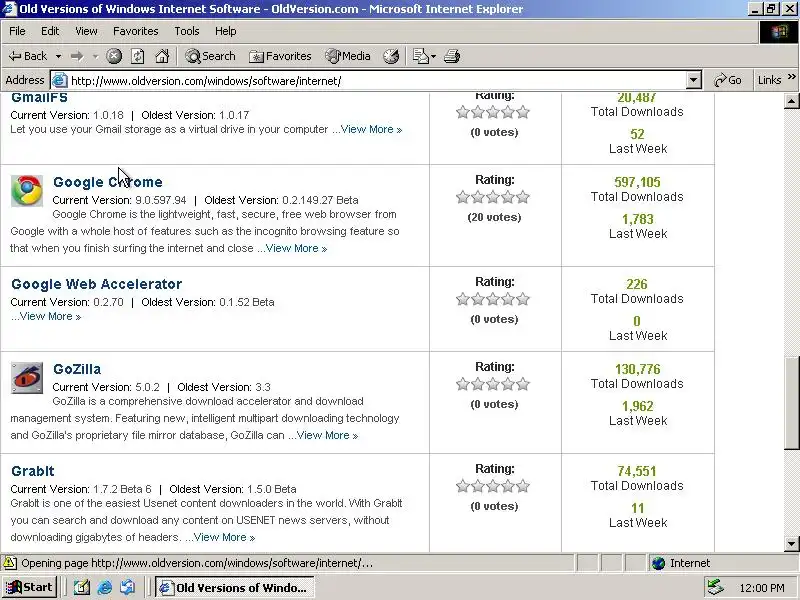Click the Forward arrow toolbar button
Viewport: 800px width, 600px height.
coord(77,56)
